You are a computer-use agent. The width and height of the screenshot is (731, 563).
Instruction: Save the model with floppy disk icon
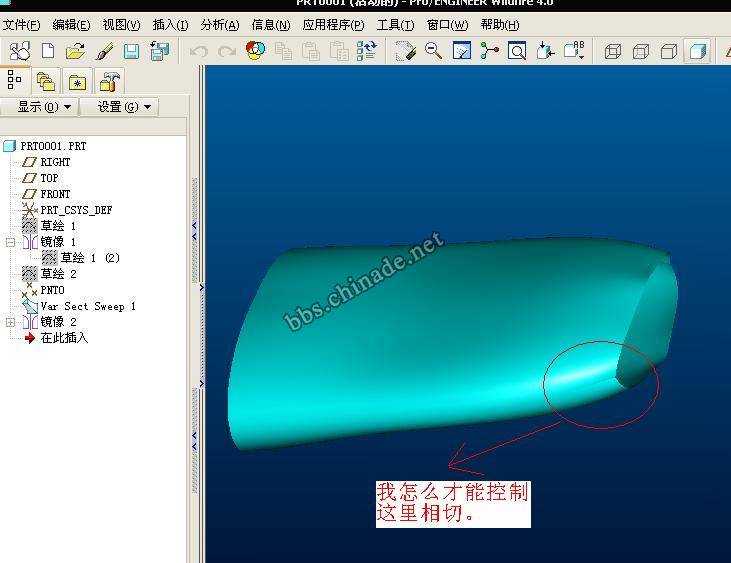[131, 51]
